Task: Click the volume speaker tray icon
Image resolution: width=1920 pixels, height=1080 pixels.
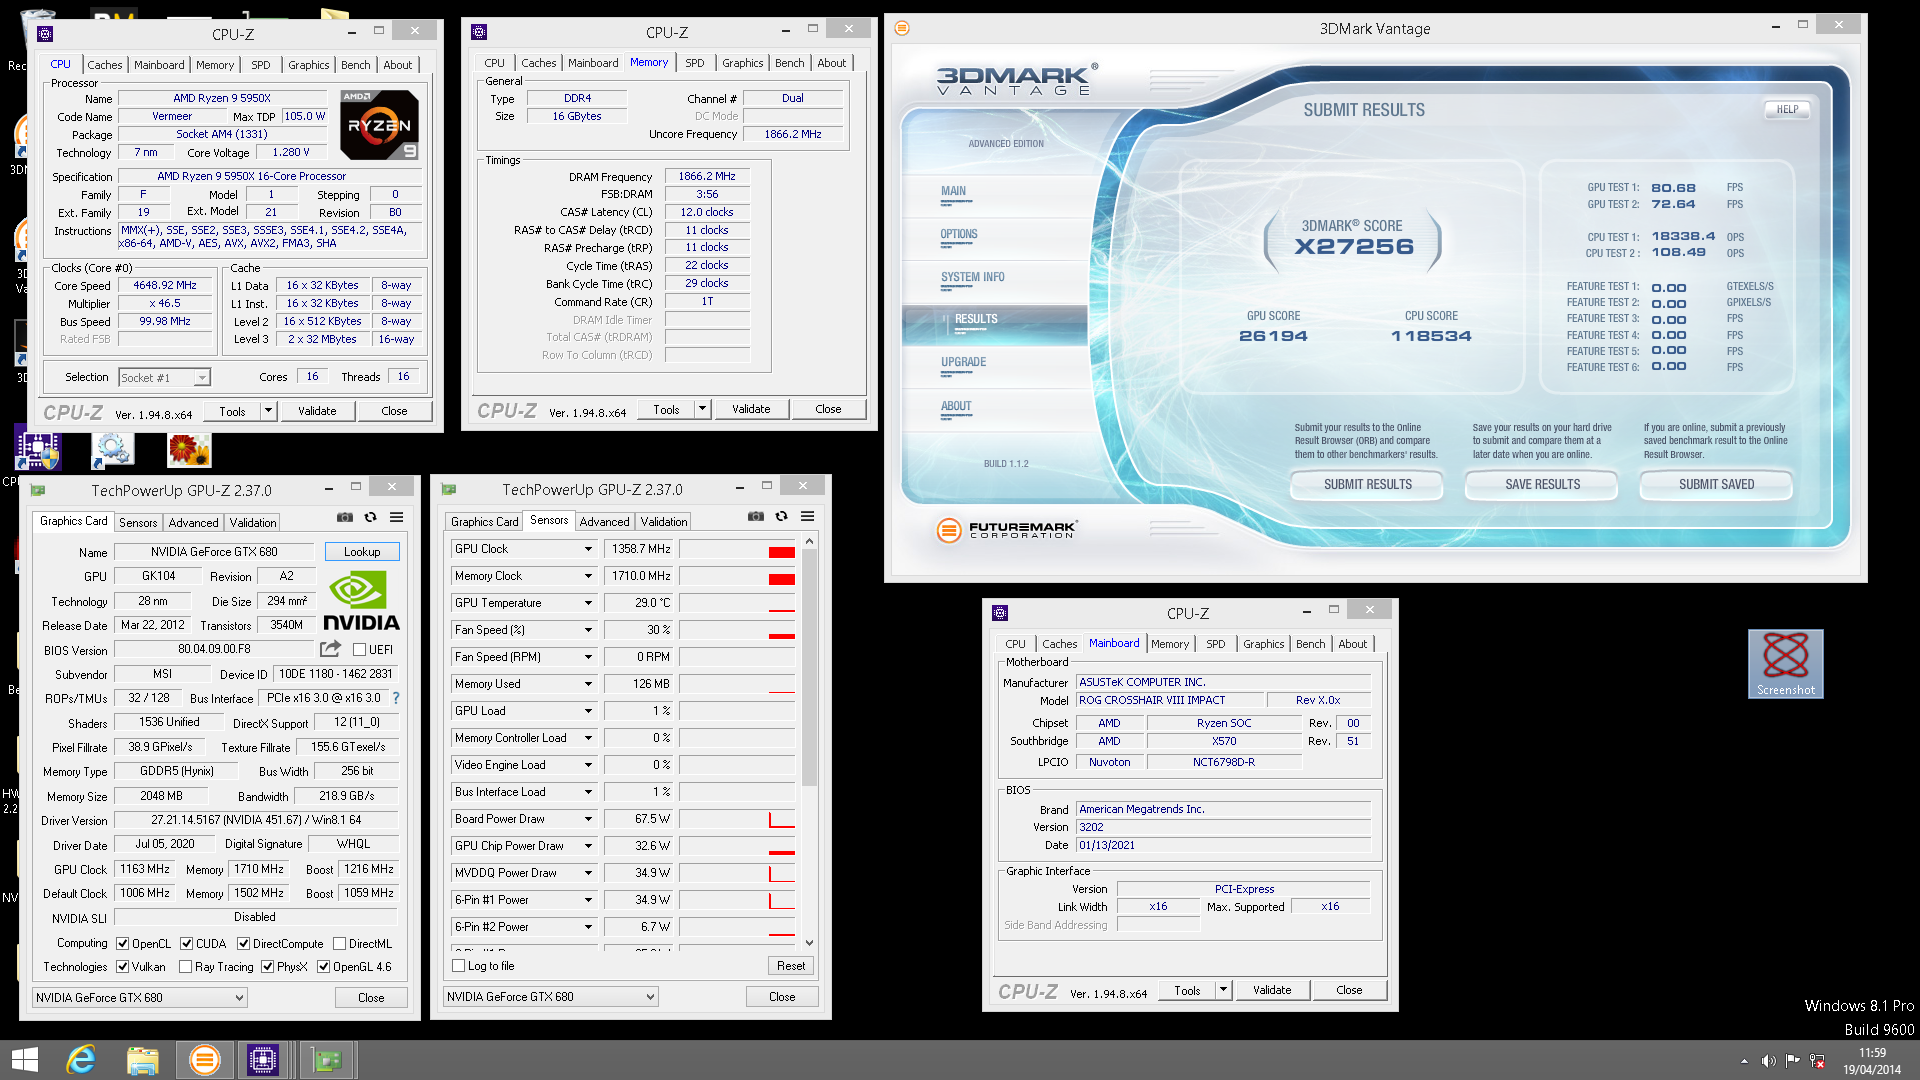Action: [x=1768, y=1061]
